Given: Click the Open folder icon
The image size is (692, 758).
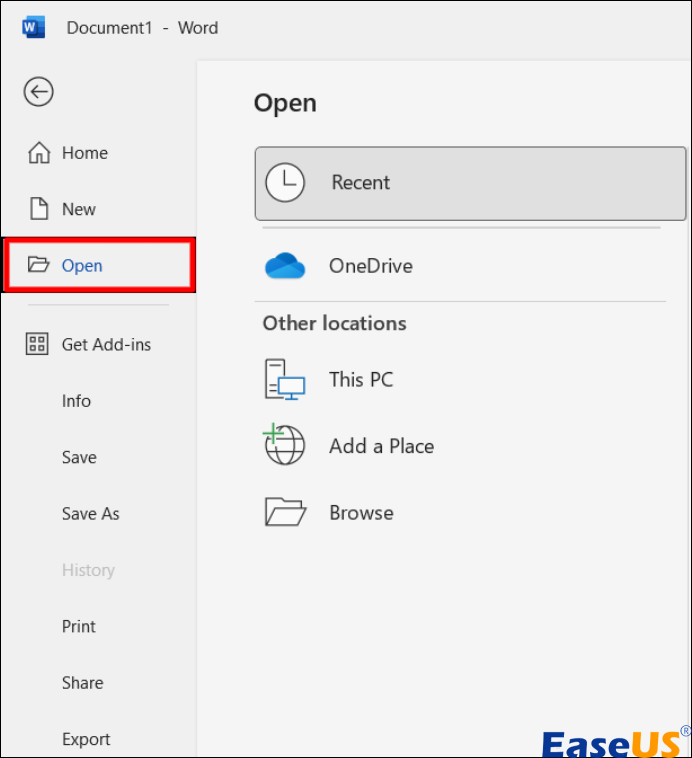Looking at the screenshot, I should pos(39,265).
